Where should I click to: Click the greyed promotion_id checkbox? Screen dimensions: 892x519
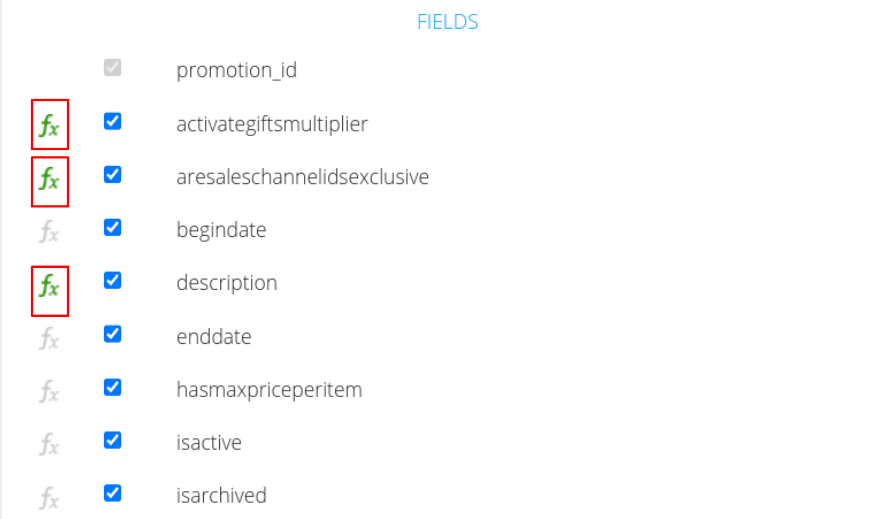pyautogui.click(x=113, y=68)
